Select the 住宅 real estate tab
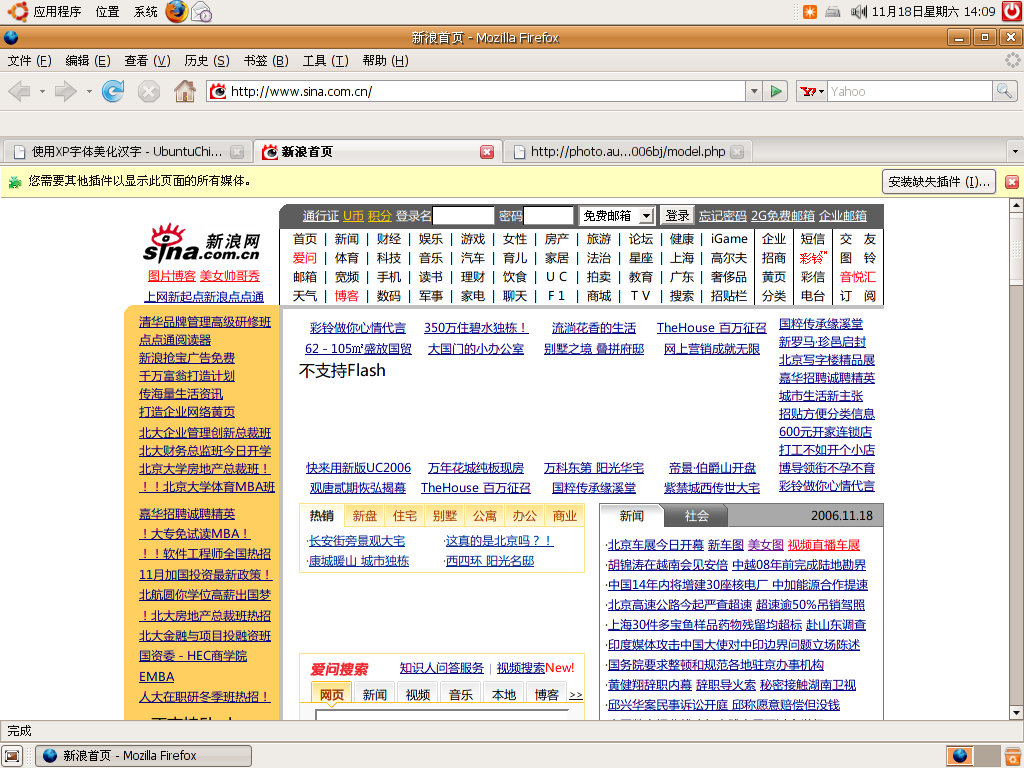The width and height of the screenshot is (1024, 768). pos(404,516)
